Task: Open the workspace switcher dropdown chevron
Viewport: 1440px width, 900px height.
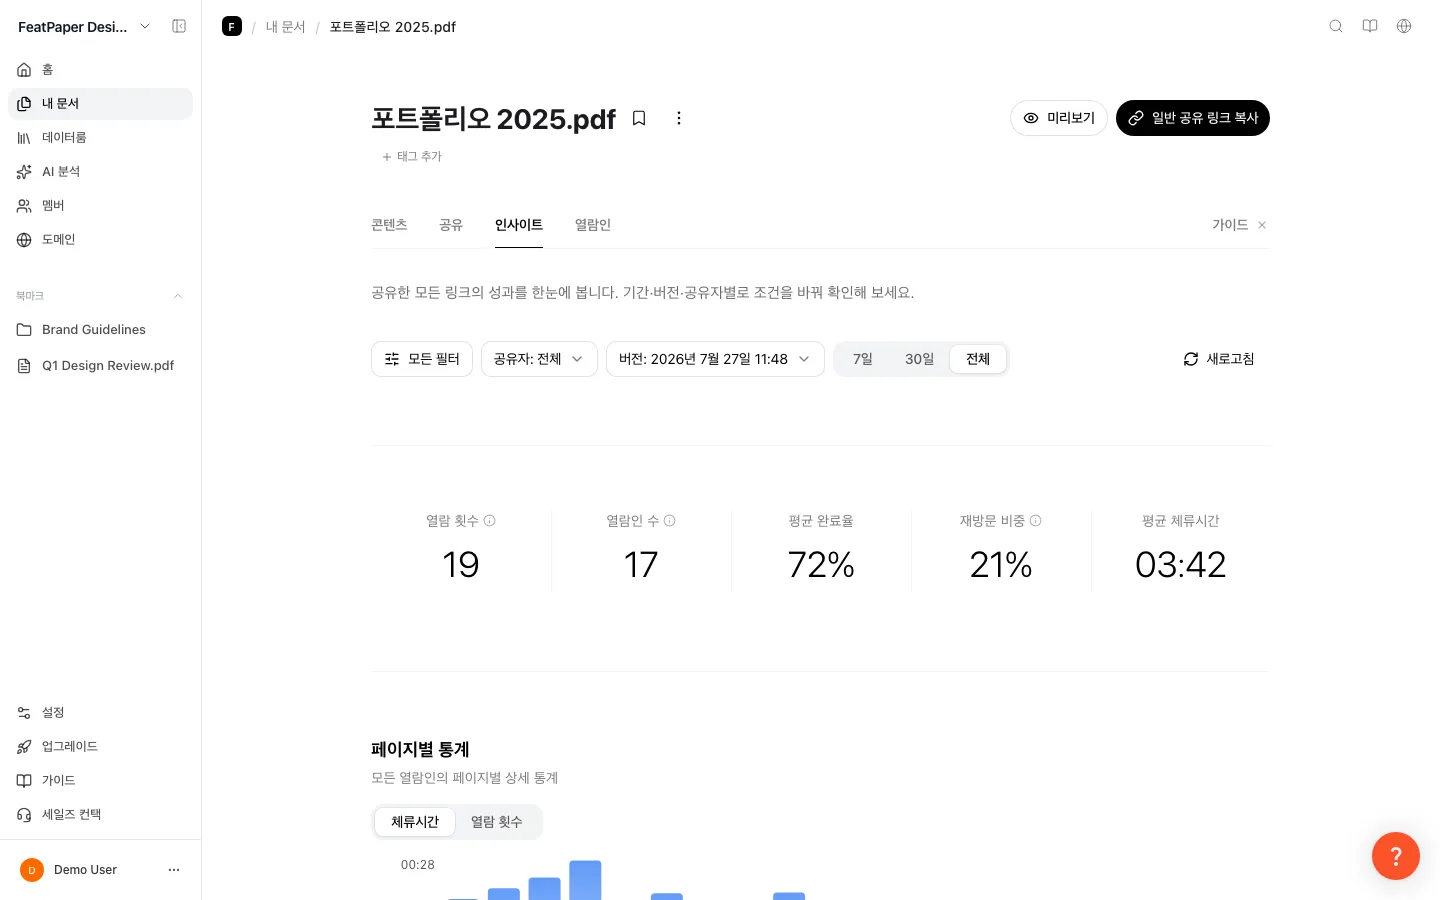Action: (145, 27)
